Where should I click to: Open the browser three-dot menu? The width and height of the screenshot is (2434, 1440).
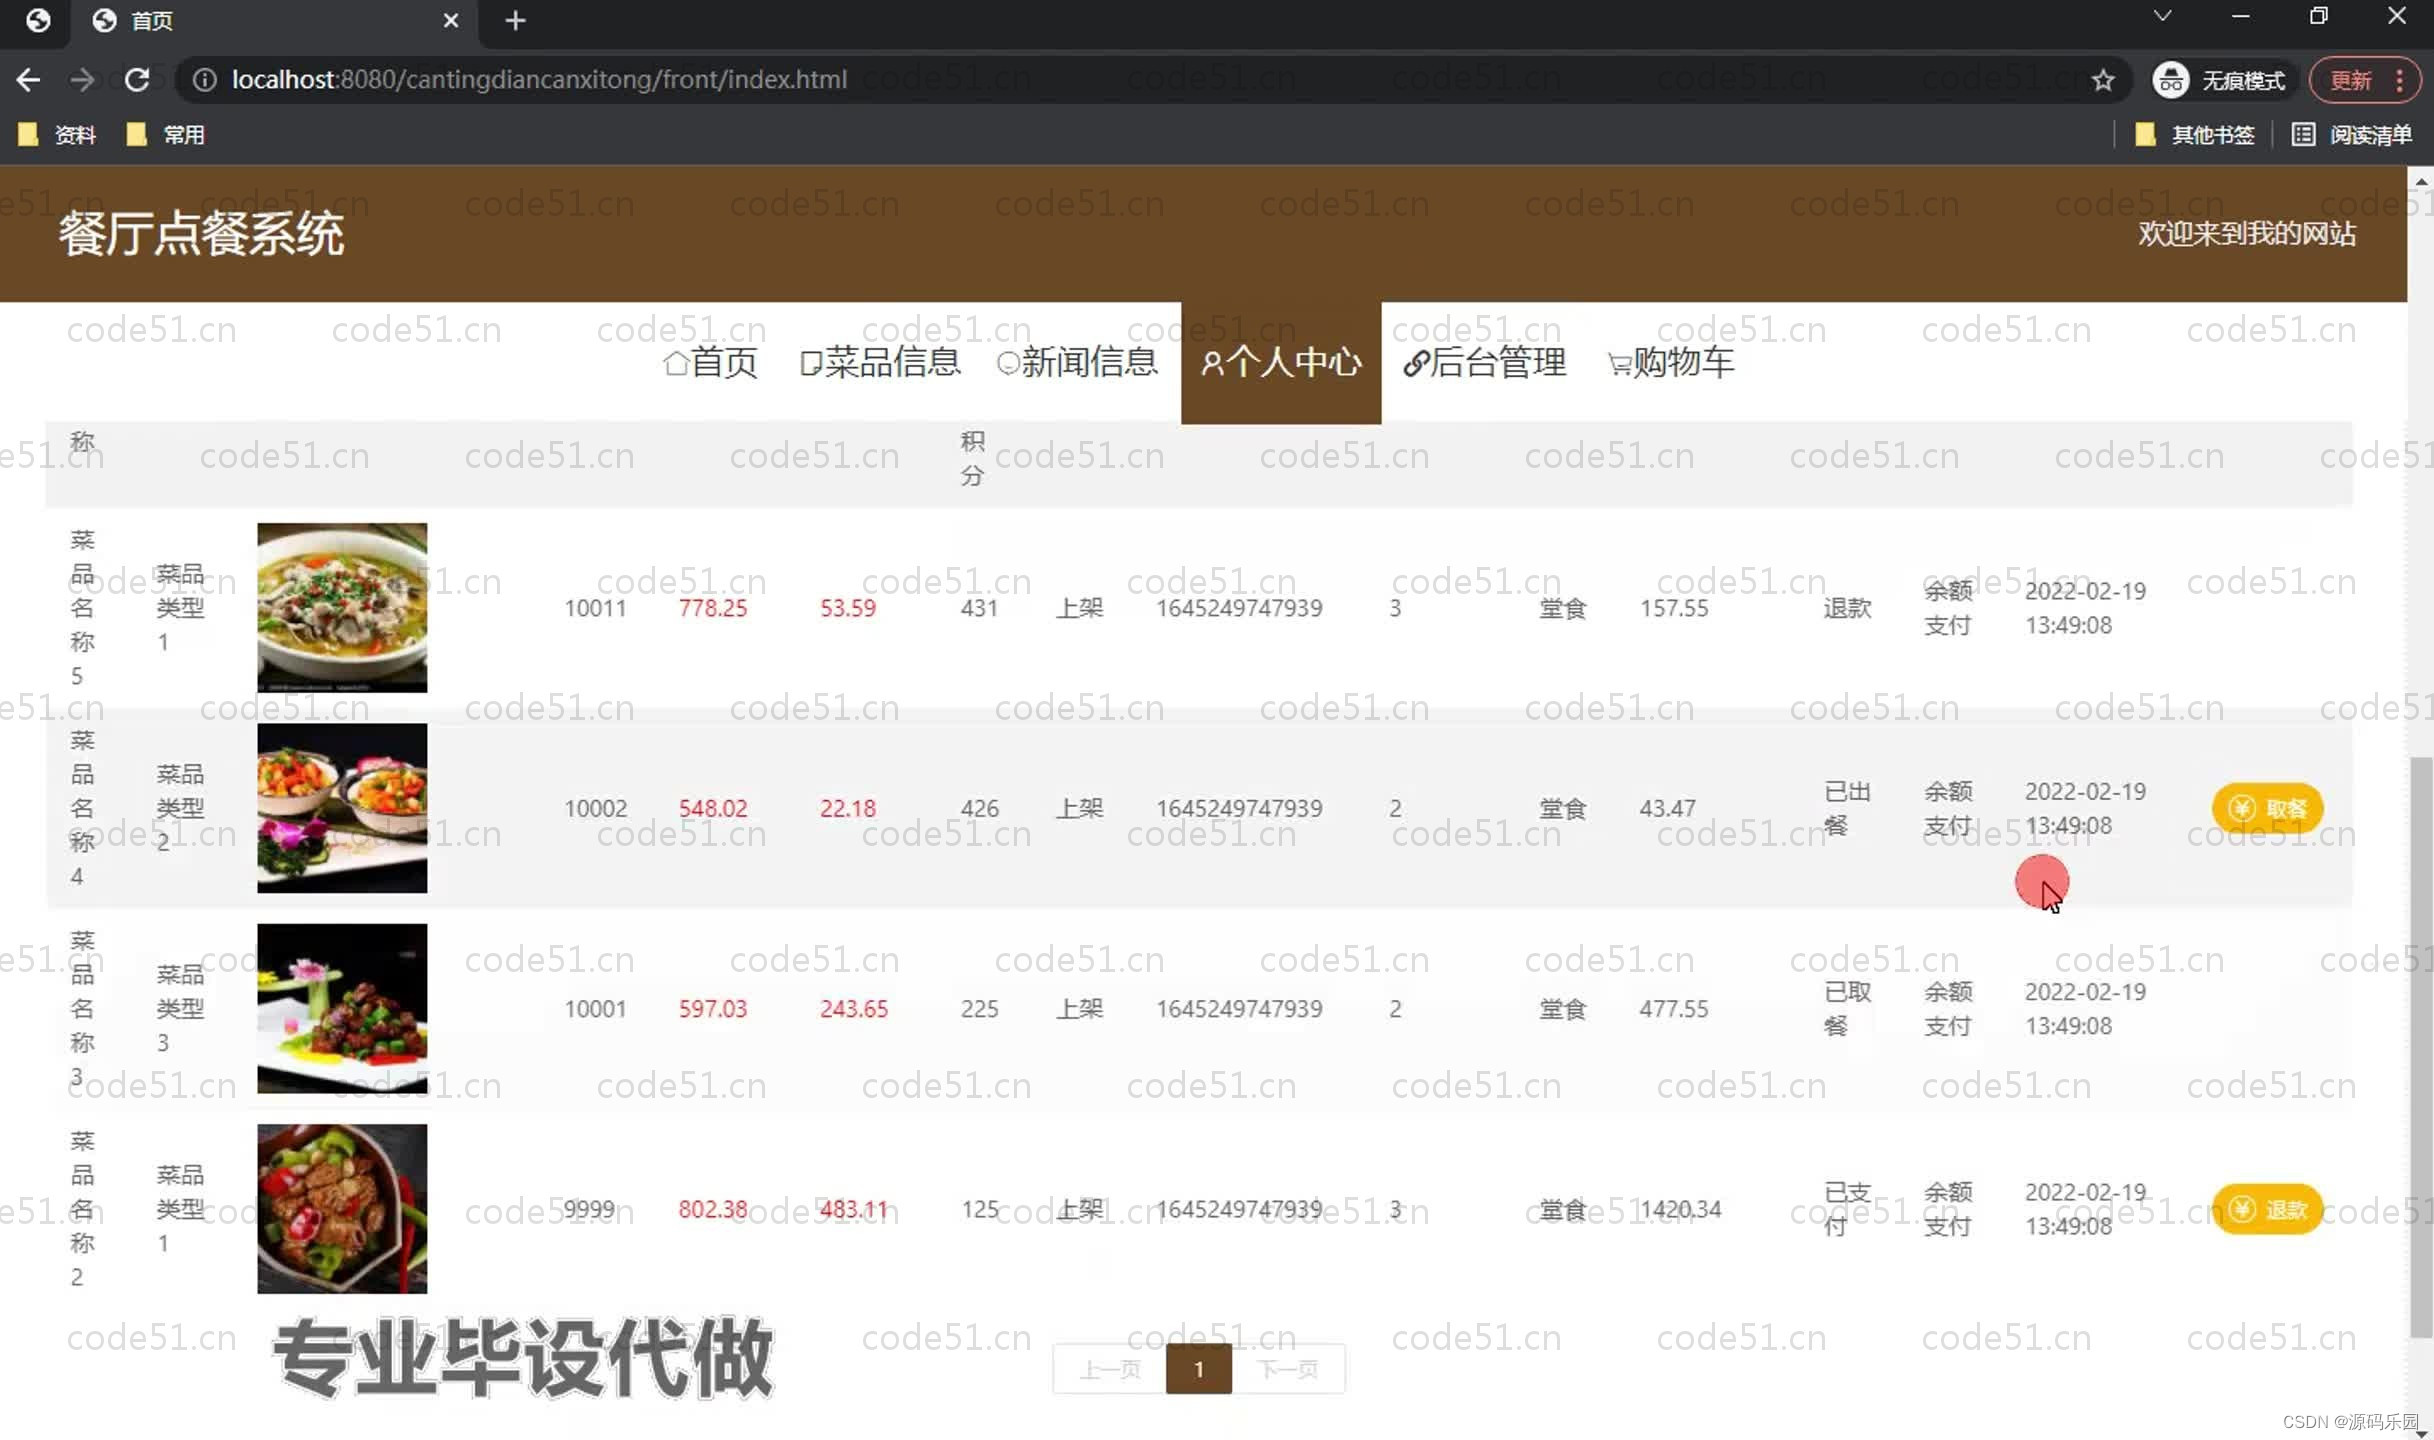pyautogui.click(x=2398, y=80)
